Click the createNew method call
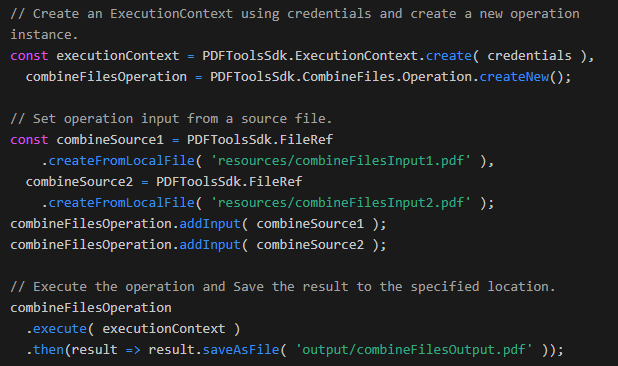The width and height of the screenshot is (618, 366). point(514,77)
